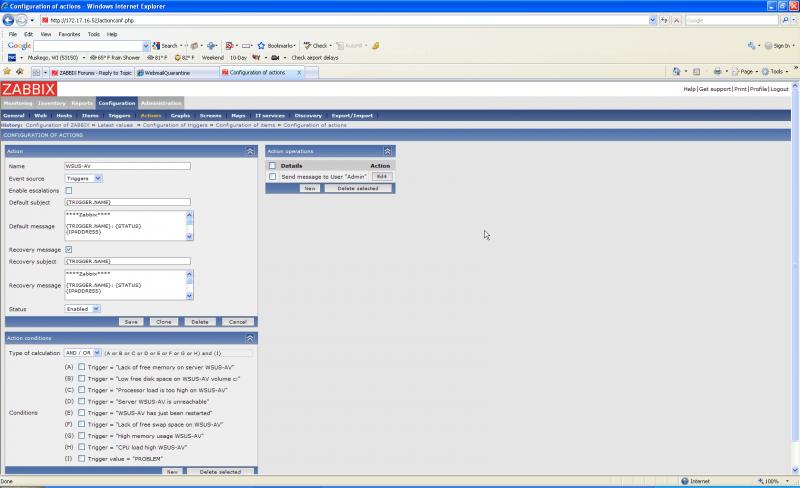Click the spell Check icon in Google toolbar
800x488 pixels.
pyautogui.click(x=307, y=45)
